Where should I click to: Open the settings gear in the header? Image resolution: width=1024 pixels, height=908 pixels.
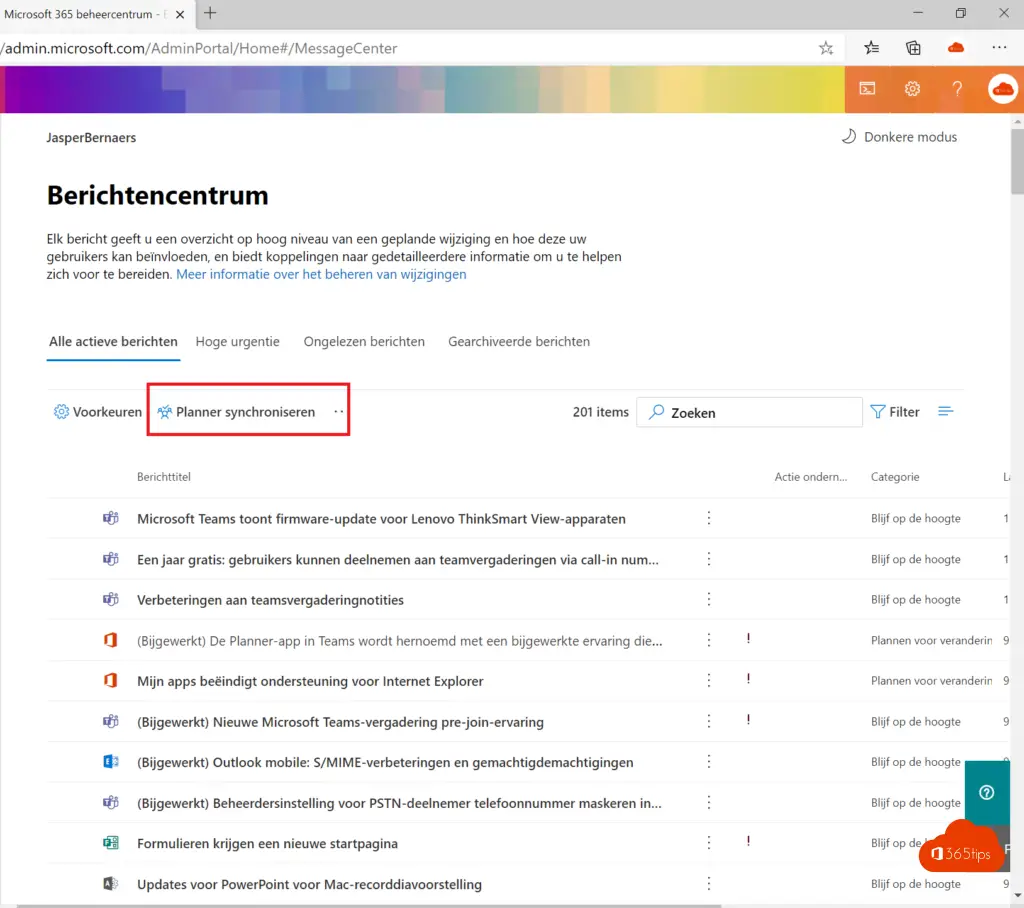912,89
